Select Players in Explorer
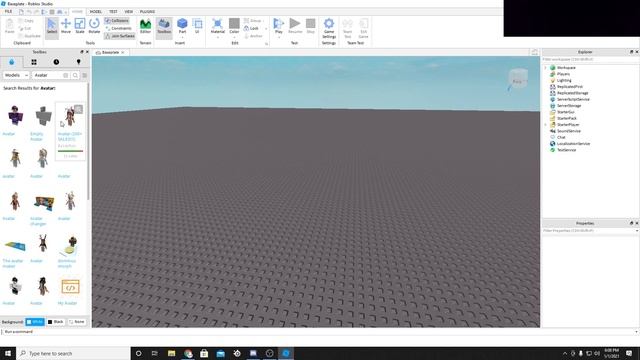Screen dimensions: 640x360 tap(563, 74)
